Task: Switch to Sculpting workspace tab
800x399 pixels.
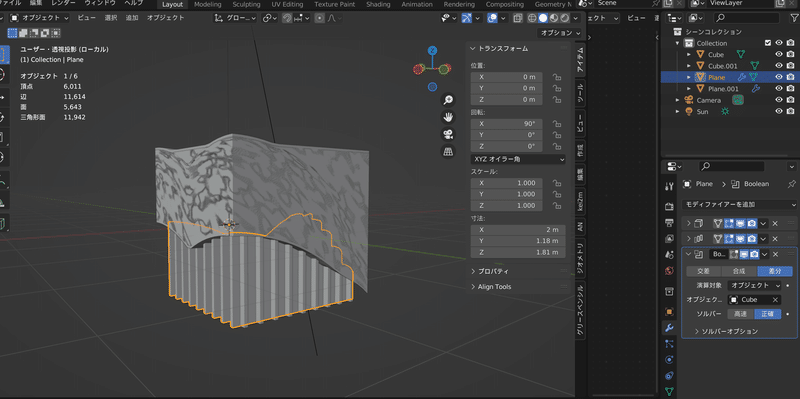Action: click(x=246, y=5)
